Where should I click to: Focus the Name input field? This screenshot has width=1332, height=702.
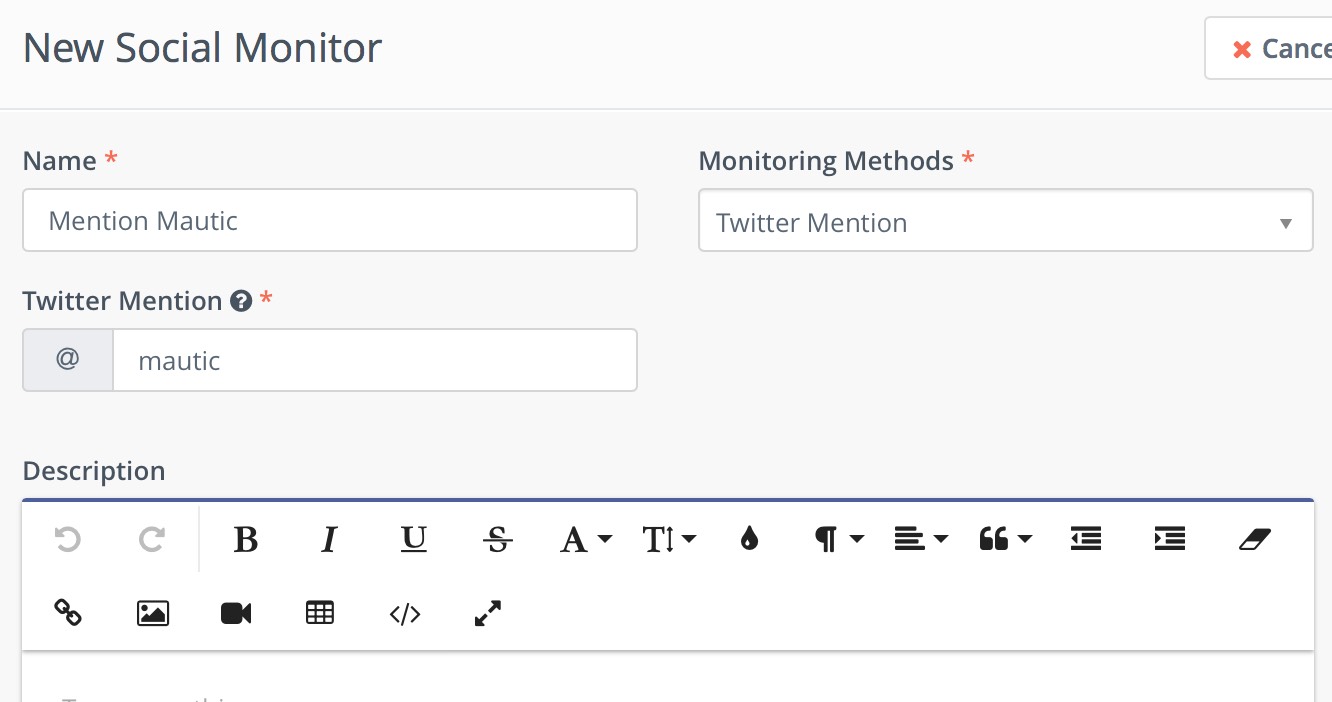(330, 220)
